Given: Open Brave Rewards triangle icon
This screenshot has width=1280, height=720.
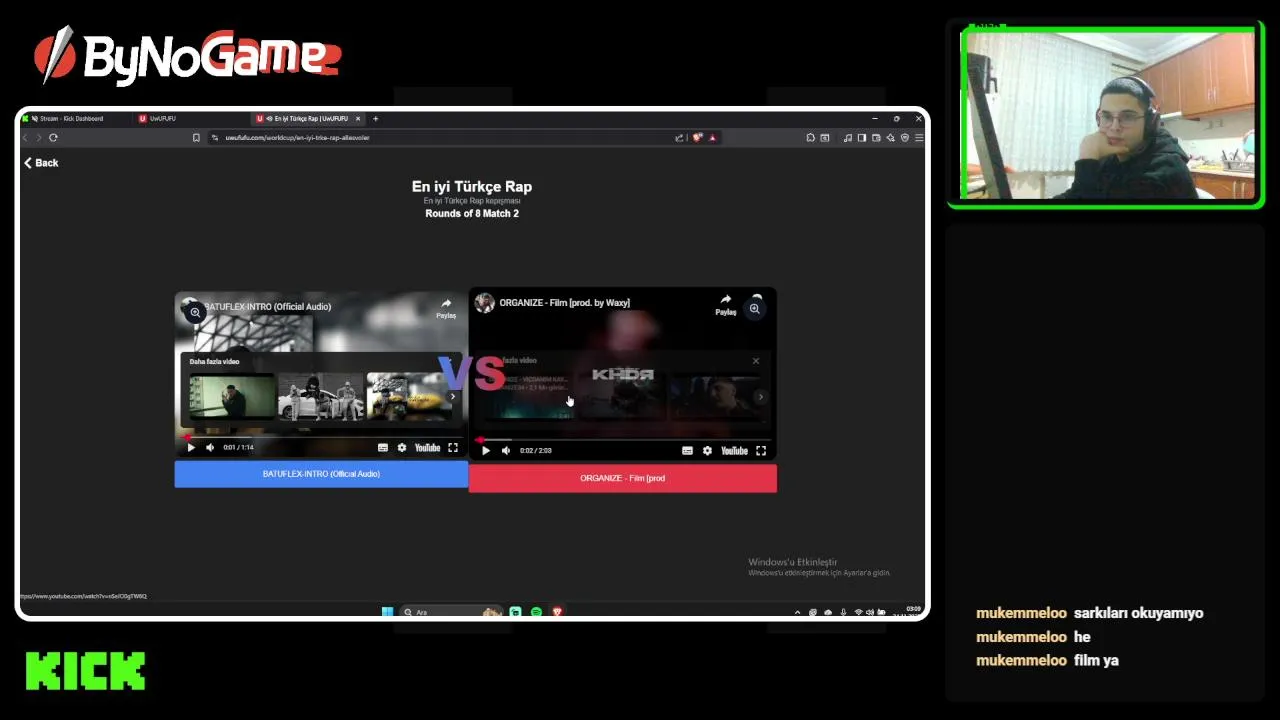Looking at the screenshot, I should (x=712, y=138).
